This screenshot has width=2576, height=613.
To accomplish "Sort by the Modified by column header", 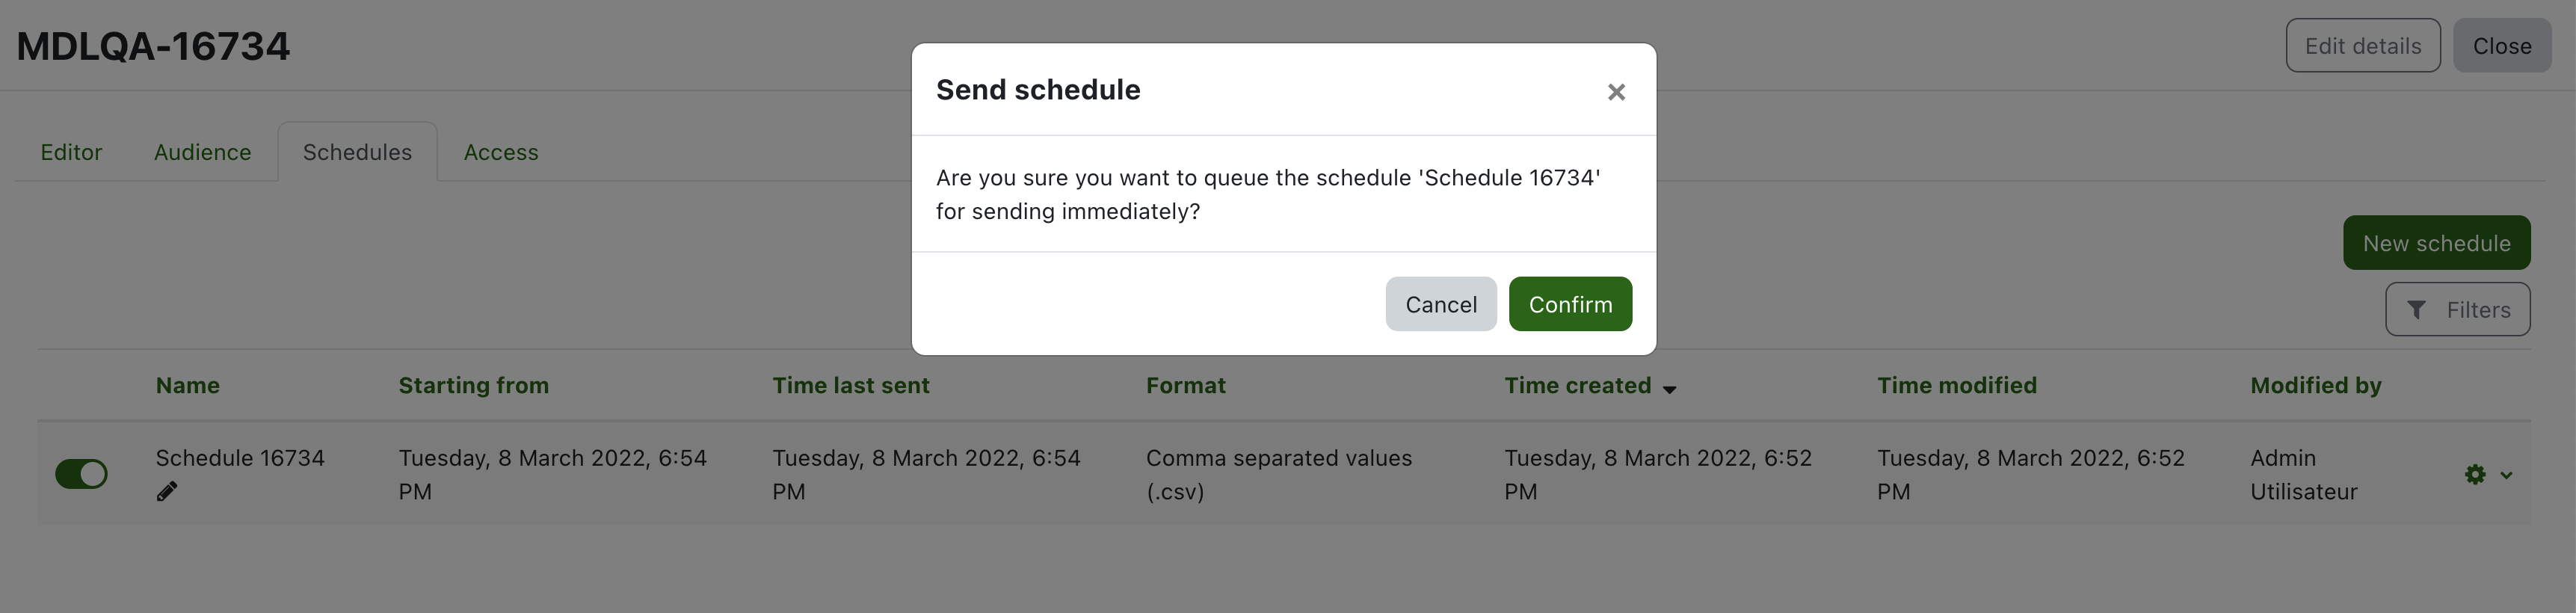I will pyautogui.click(x=2316, y=385).
